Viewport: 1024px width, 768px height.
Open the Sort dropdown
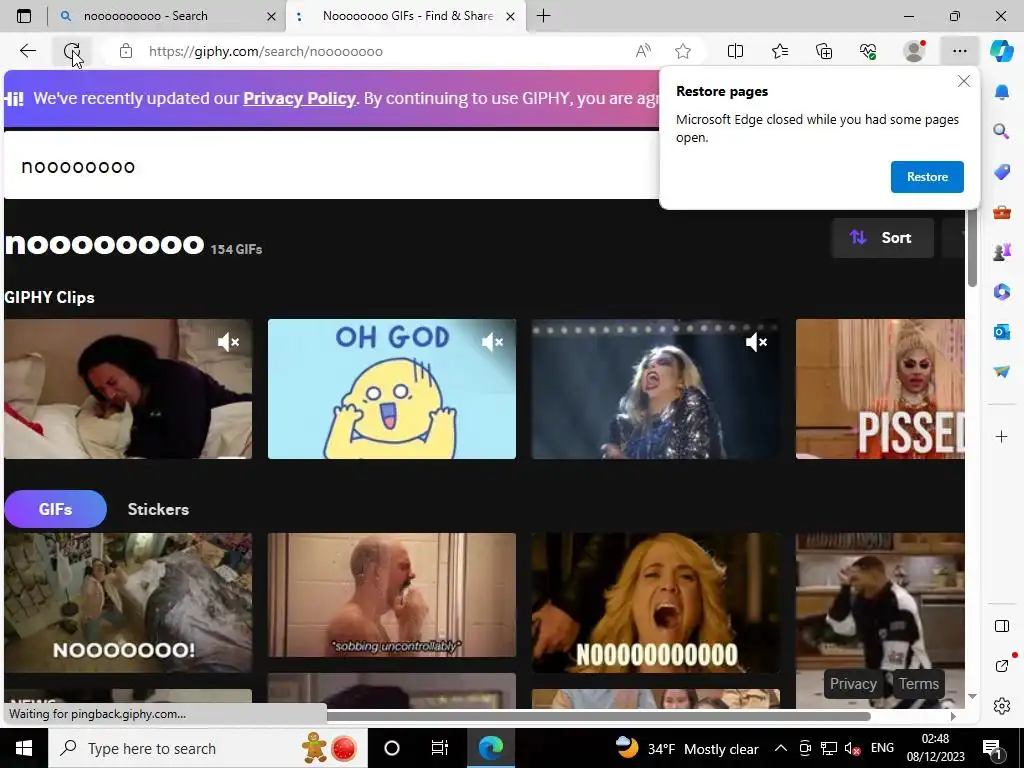882,238
